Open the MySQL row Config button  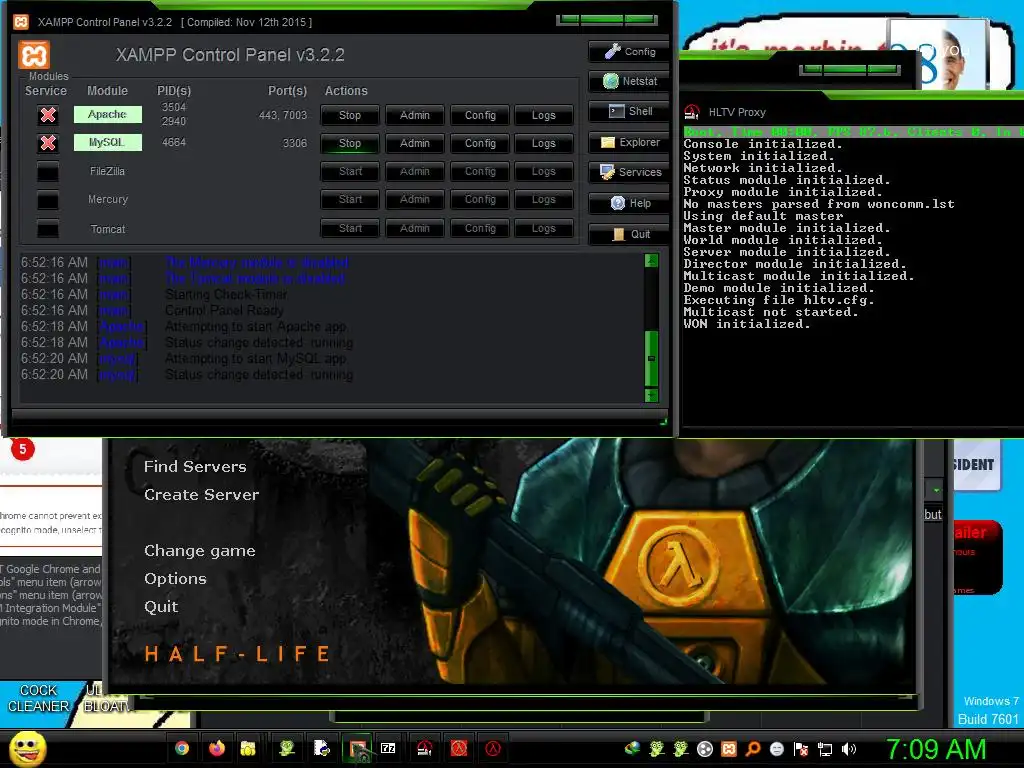tap(480, 143)
